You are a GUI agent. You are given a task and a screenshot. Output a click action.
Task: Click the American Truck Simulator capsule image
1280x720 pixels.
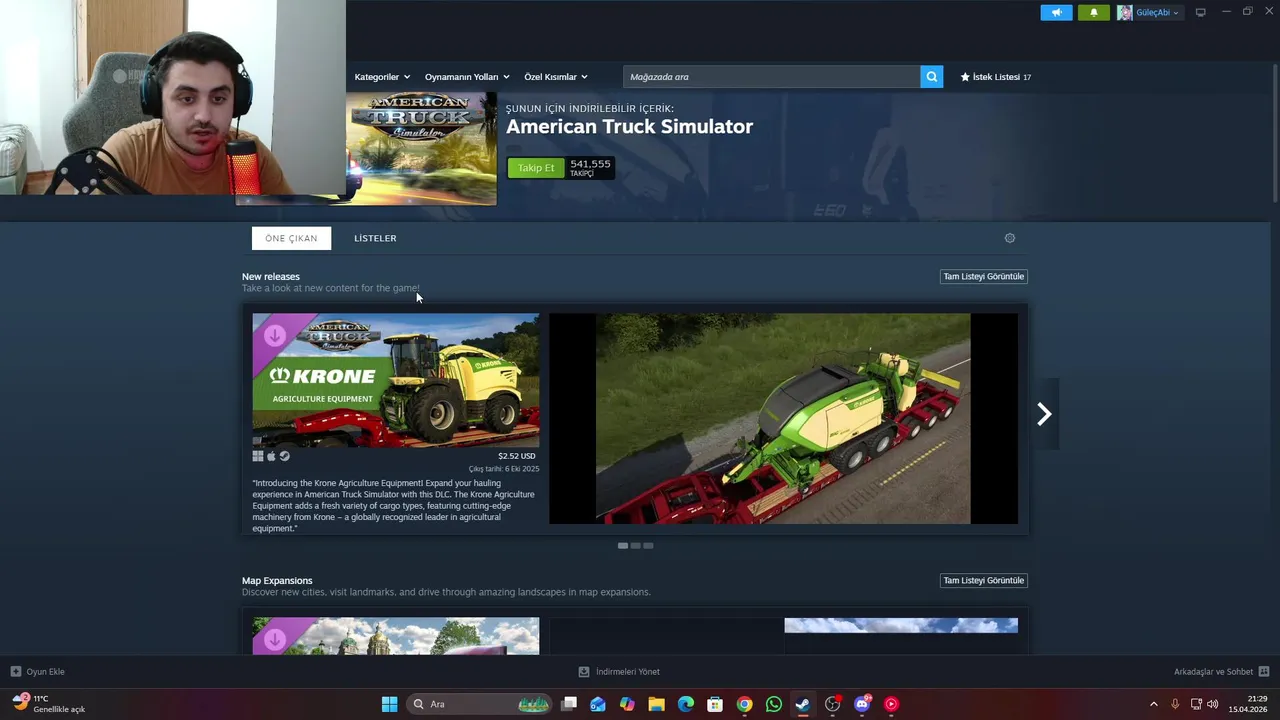click(x=421, y=148)
